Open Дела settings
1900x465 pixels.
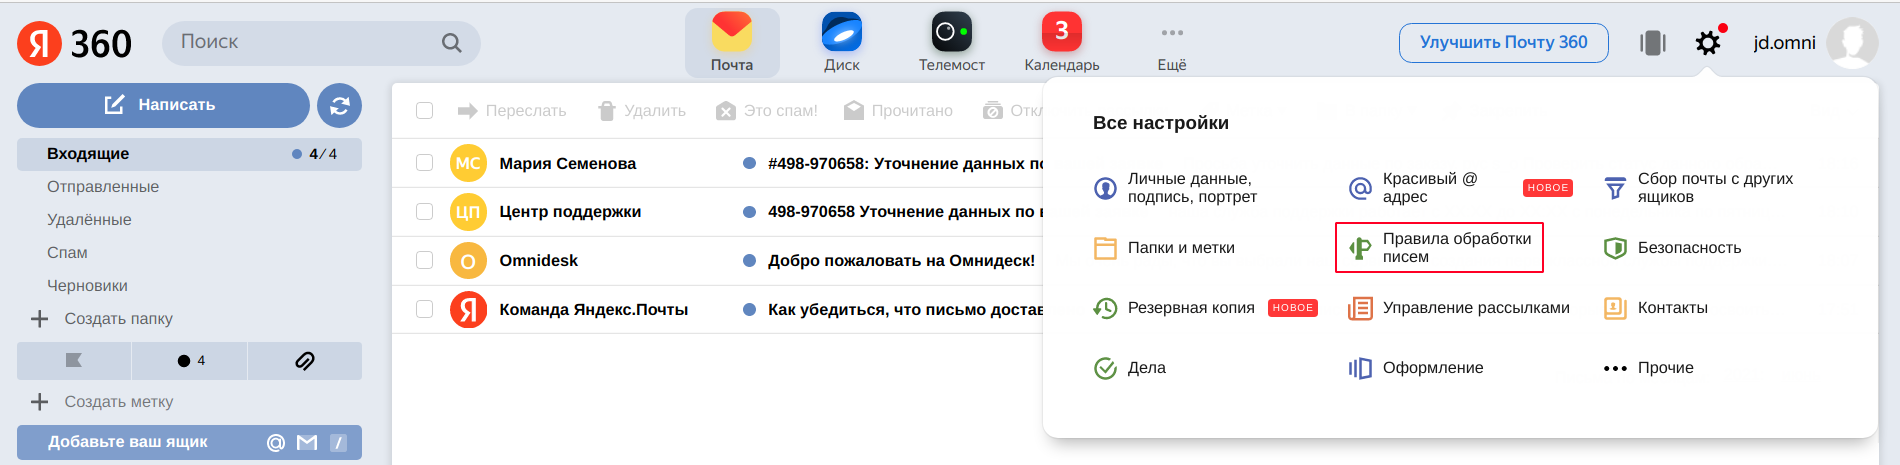[1130, 368]
